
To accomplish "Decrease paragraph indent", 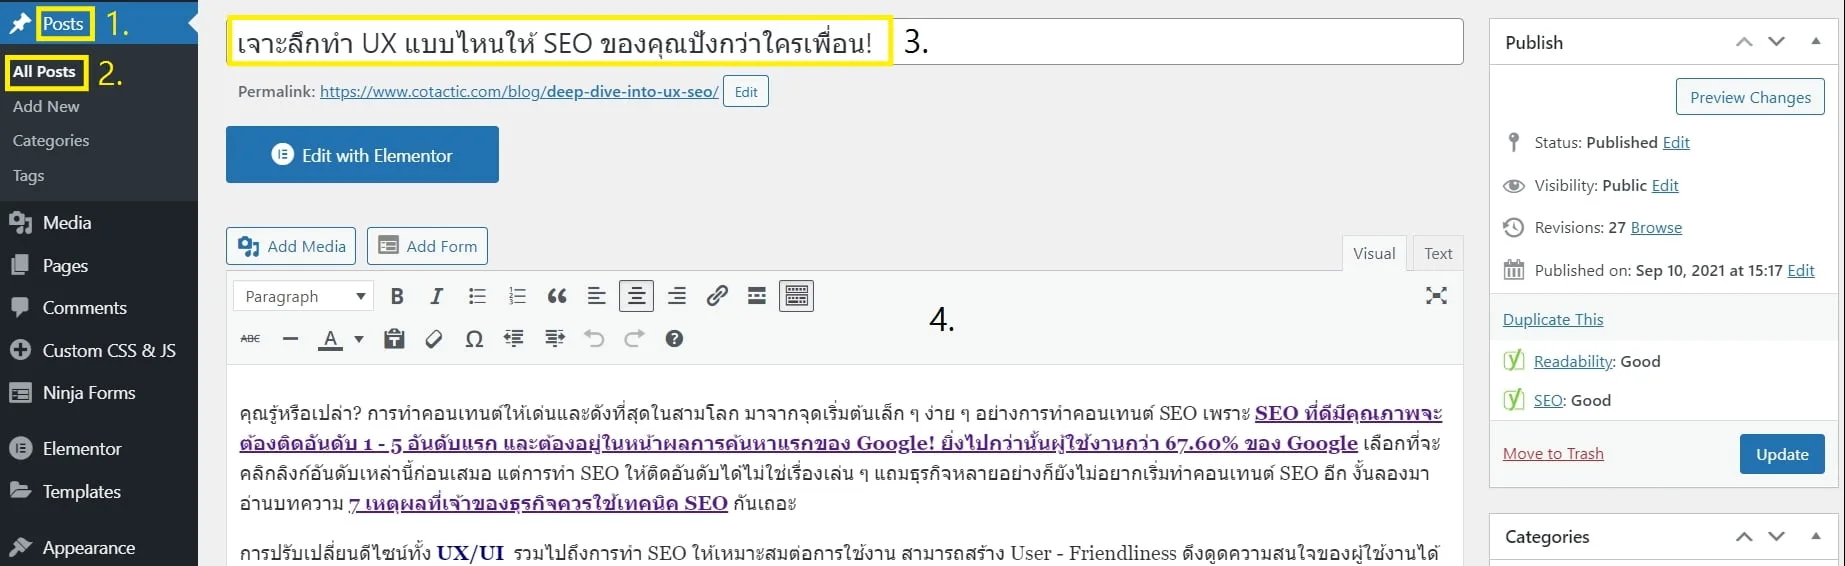I will click(514, 339).
